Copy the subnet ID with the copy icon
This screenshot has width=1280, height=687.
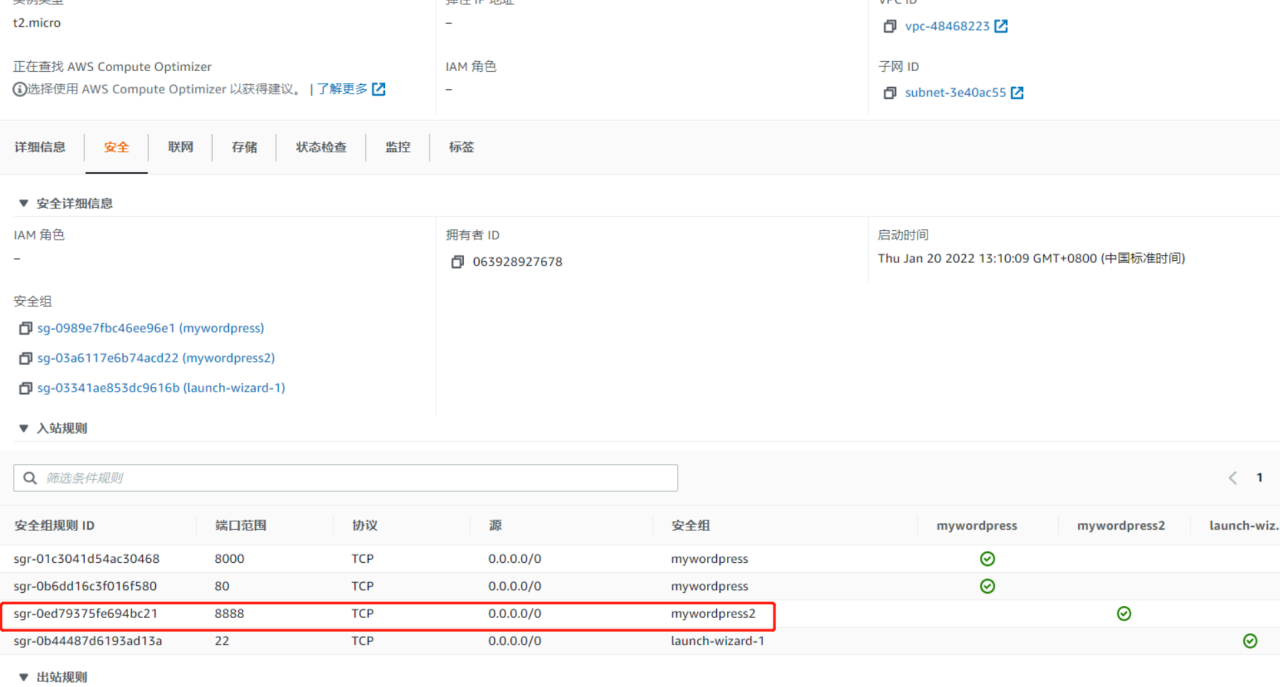tap(890, 92)
